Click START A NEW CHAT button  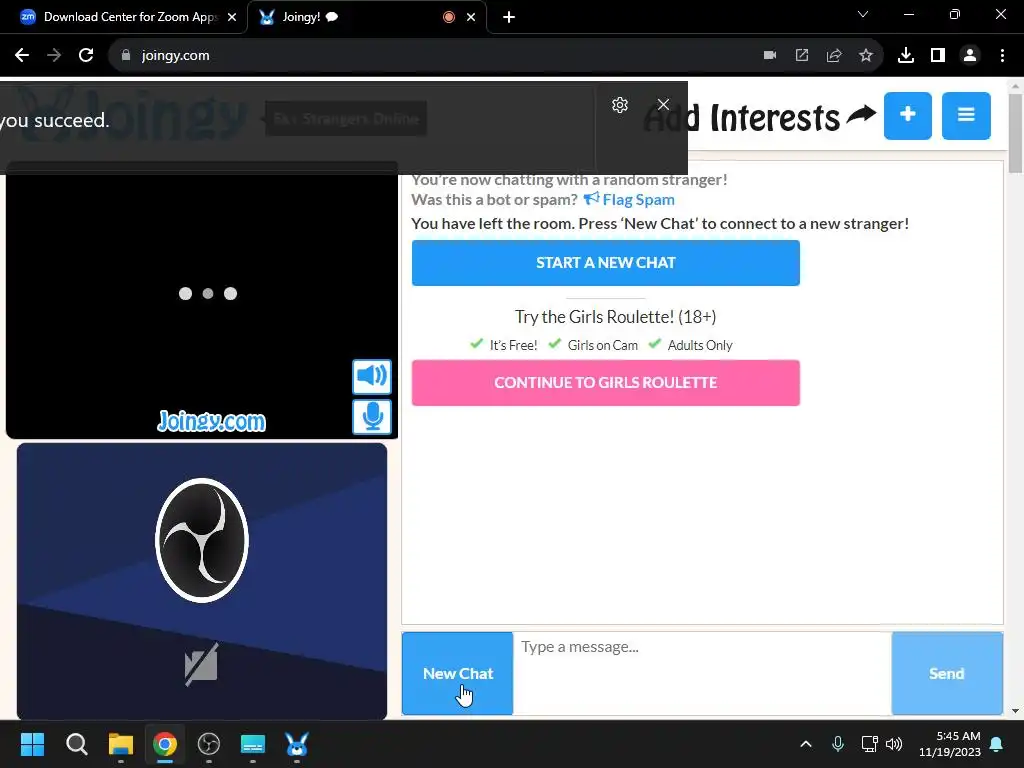point(605,263)
